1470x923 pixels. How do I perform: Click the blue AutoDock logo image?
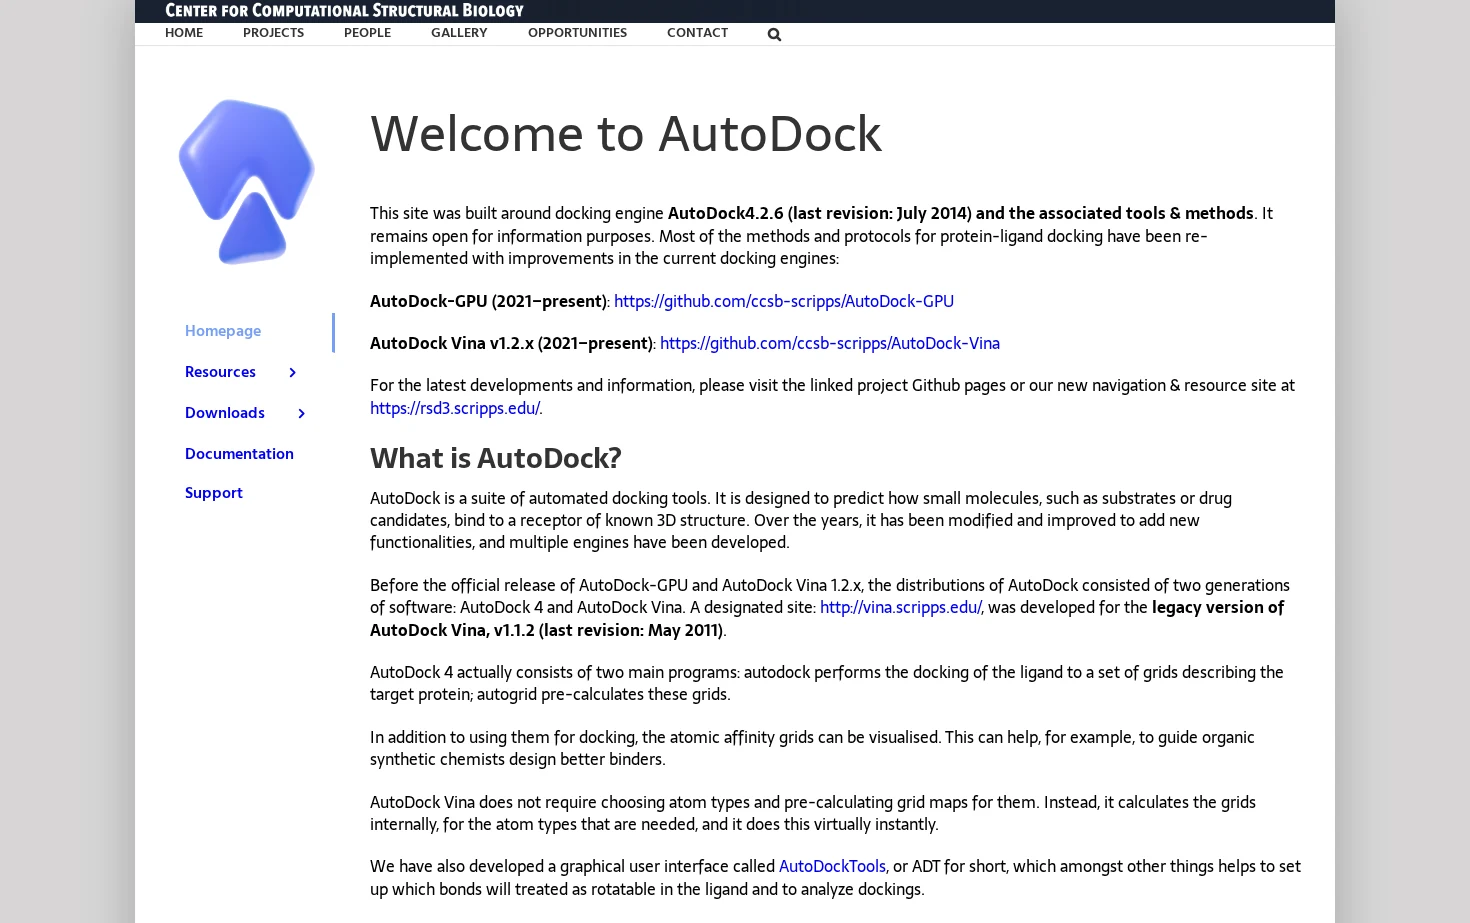pos(246,182)
